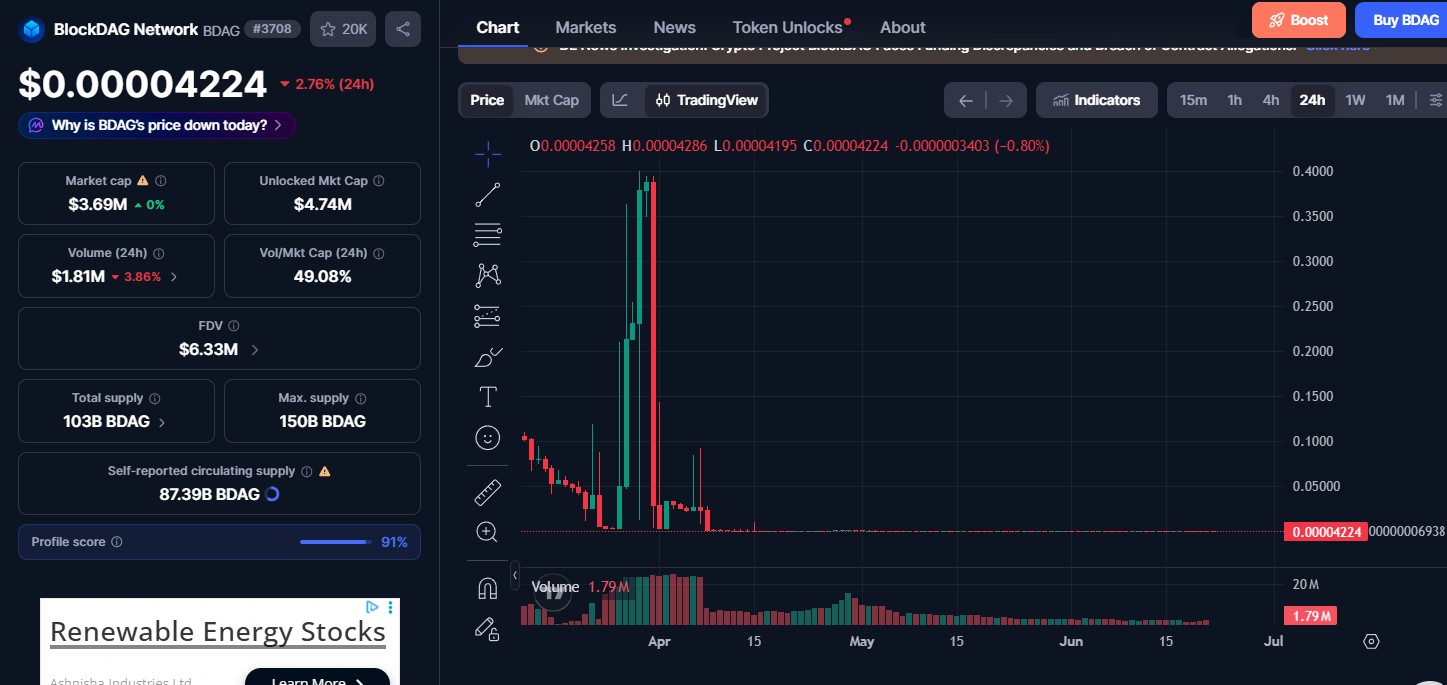Click info icon beside Max. supply
The height and width of the screenshot is (685, 1447).
[x=361, y=398]
